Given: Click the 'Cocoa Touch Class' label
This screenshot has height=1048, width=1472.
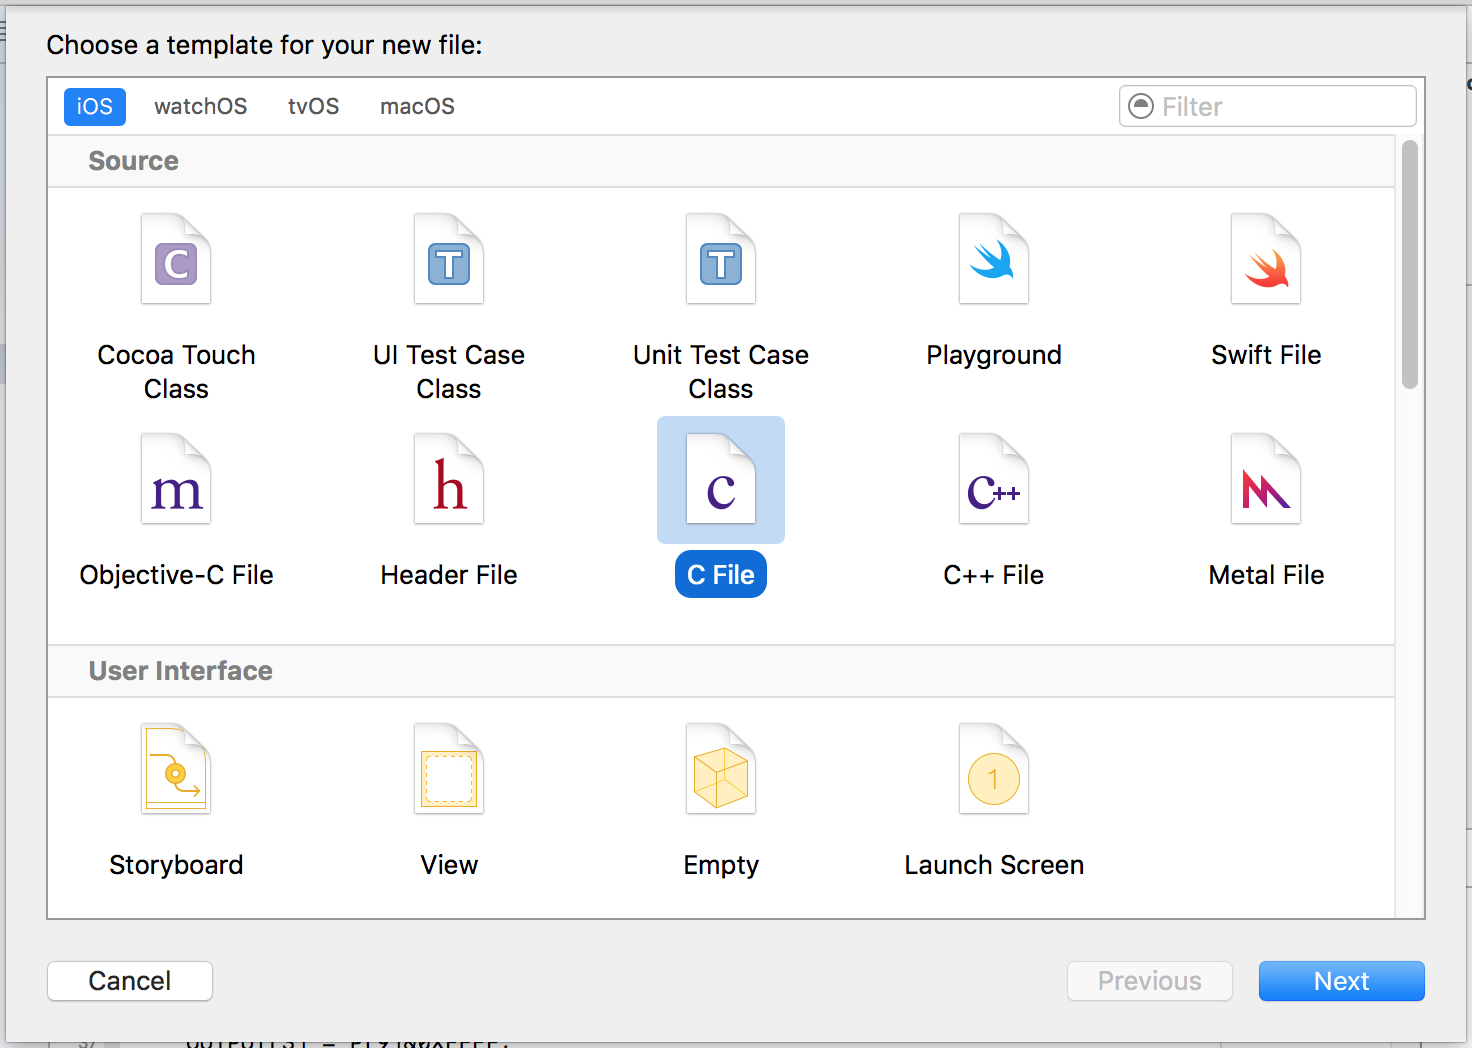Looking at the screenshot, I should tap(176, 372).
